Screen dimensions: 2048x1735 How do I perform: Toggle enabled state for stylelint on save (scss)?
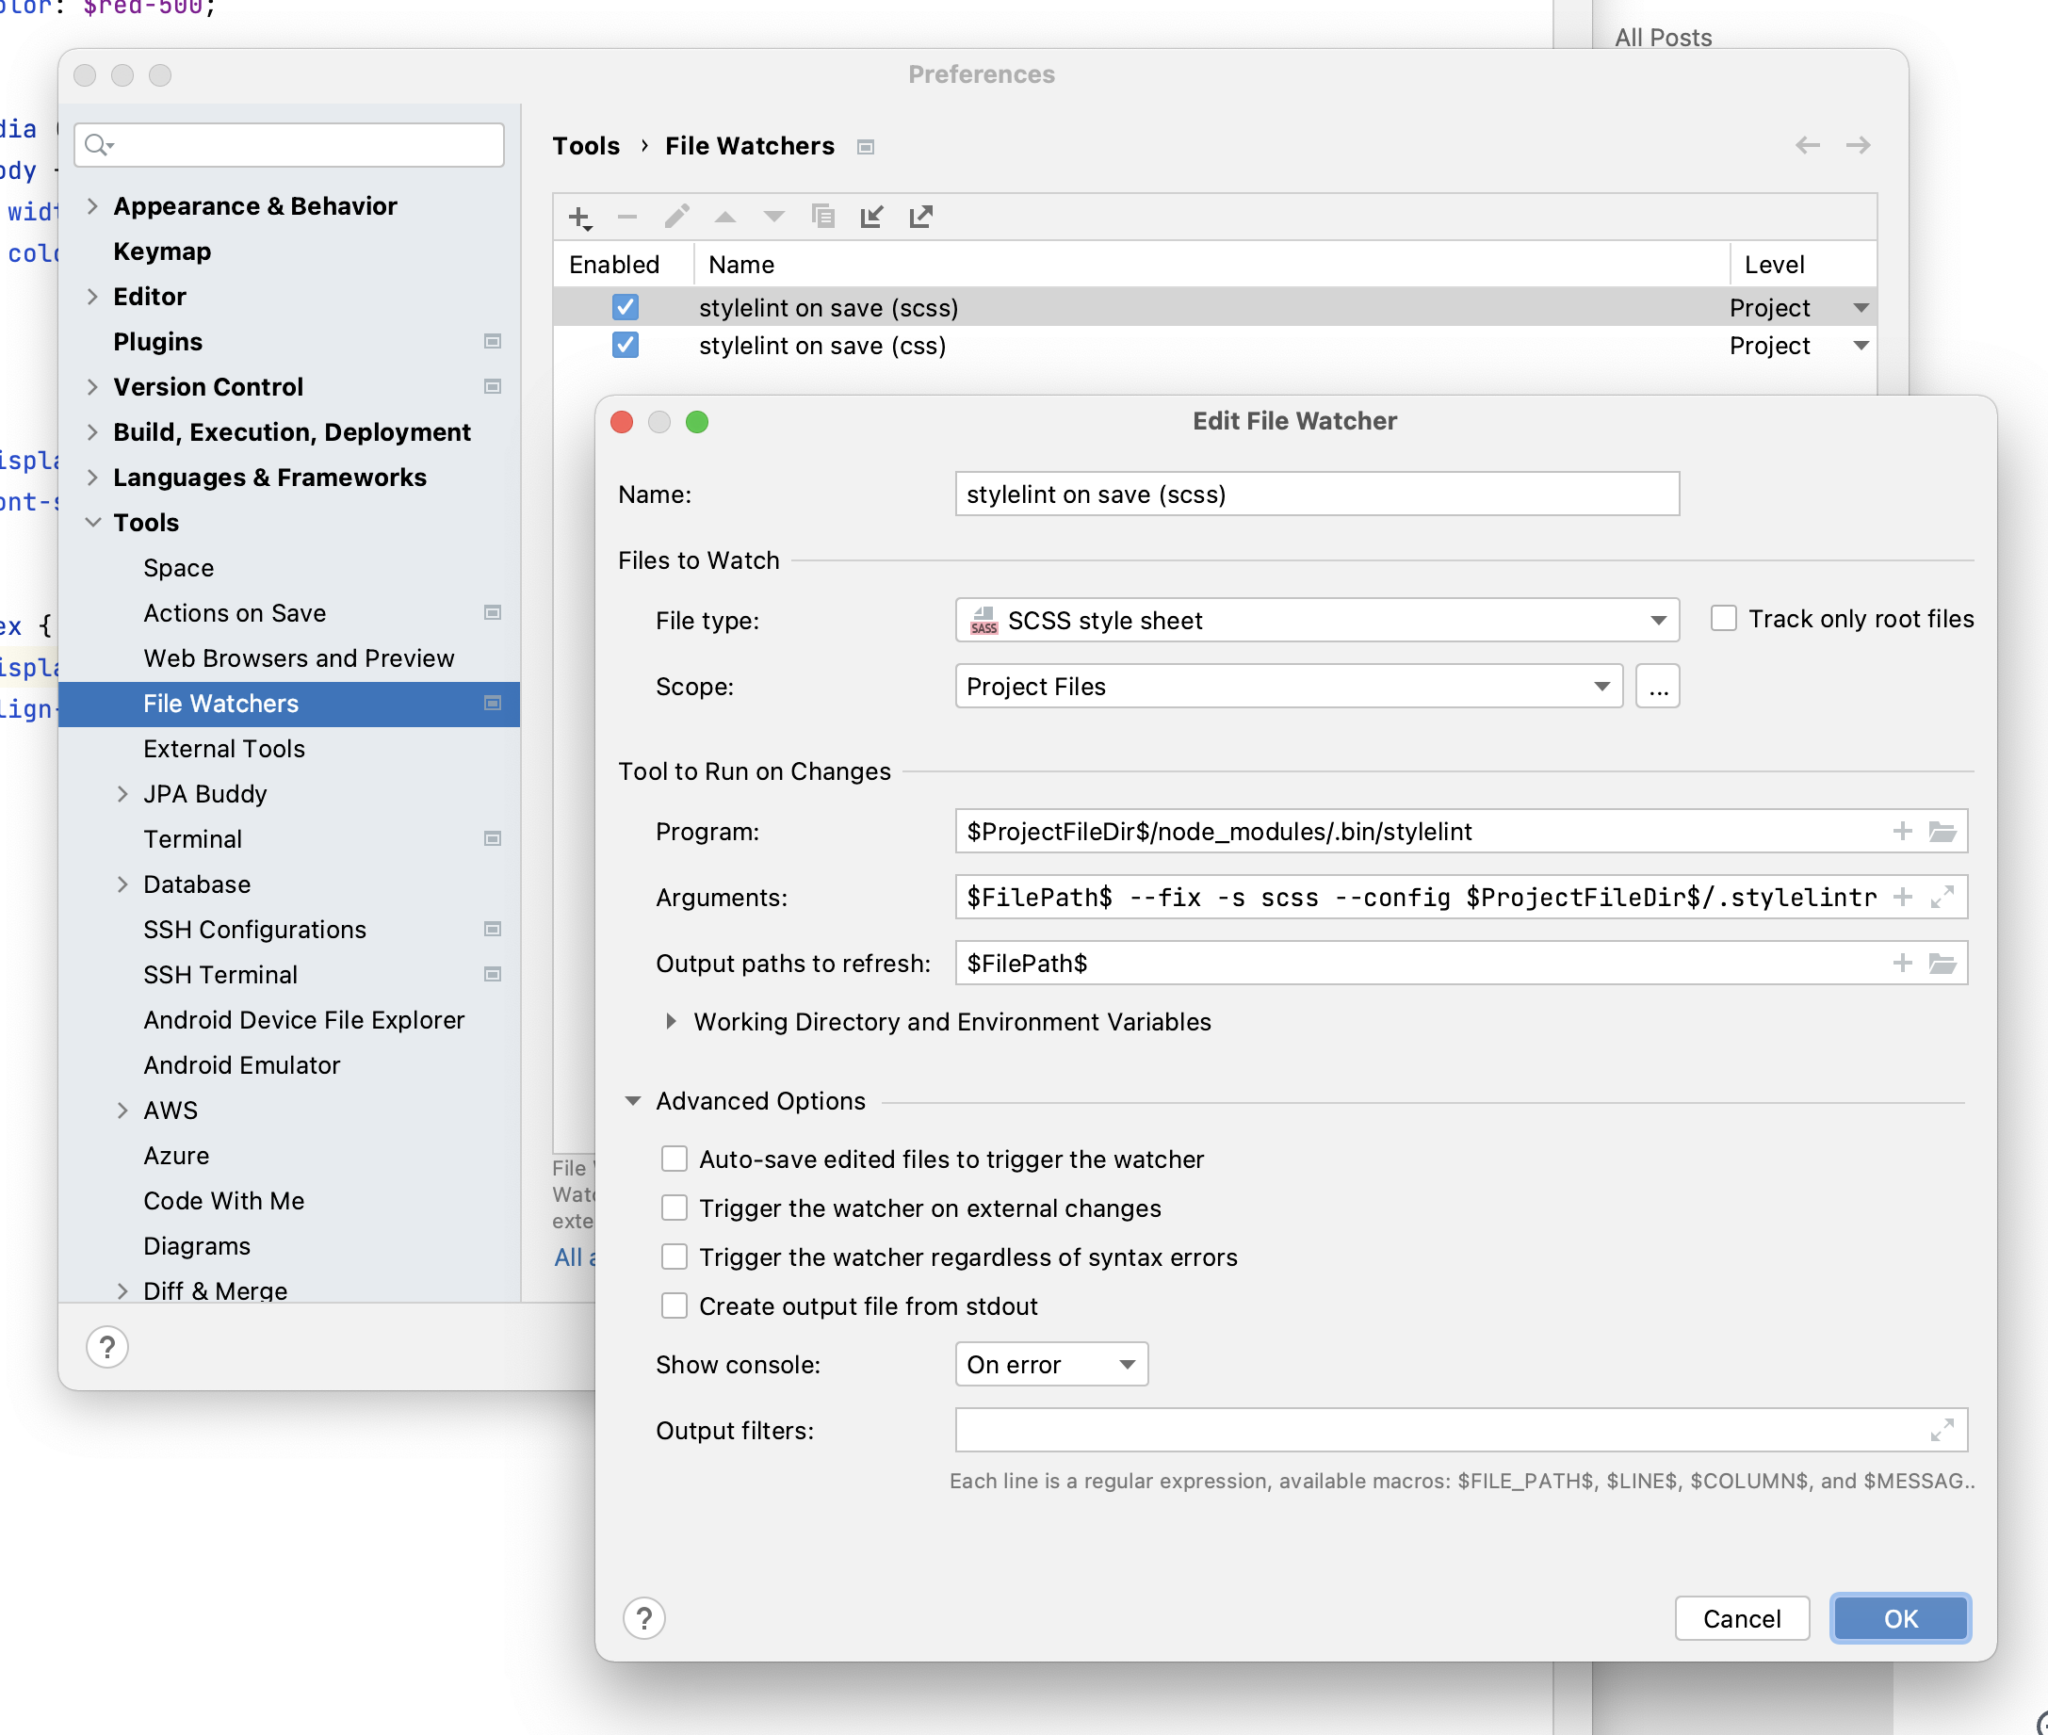point(625,306)
